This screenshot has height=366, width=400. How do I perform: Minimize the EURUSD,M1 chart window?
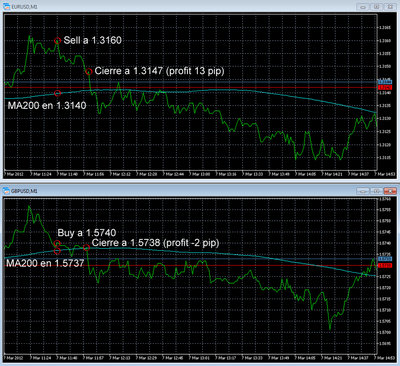(x=363, y=7)
